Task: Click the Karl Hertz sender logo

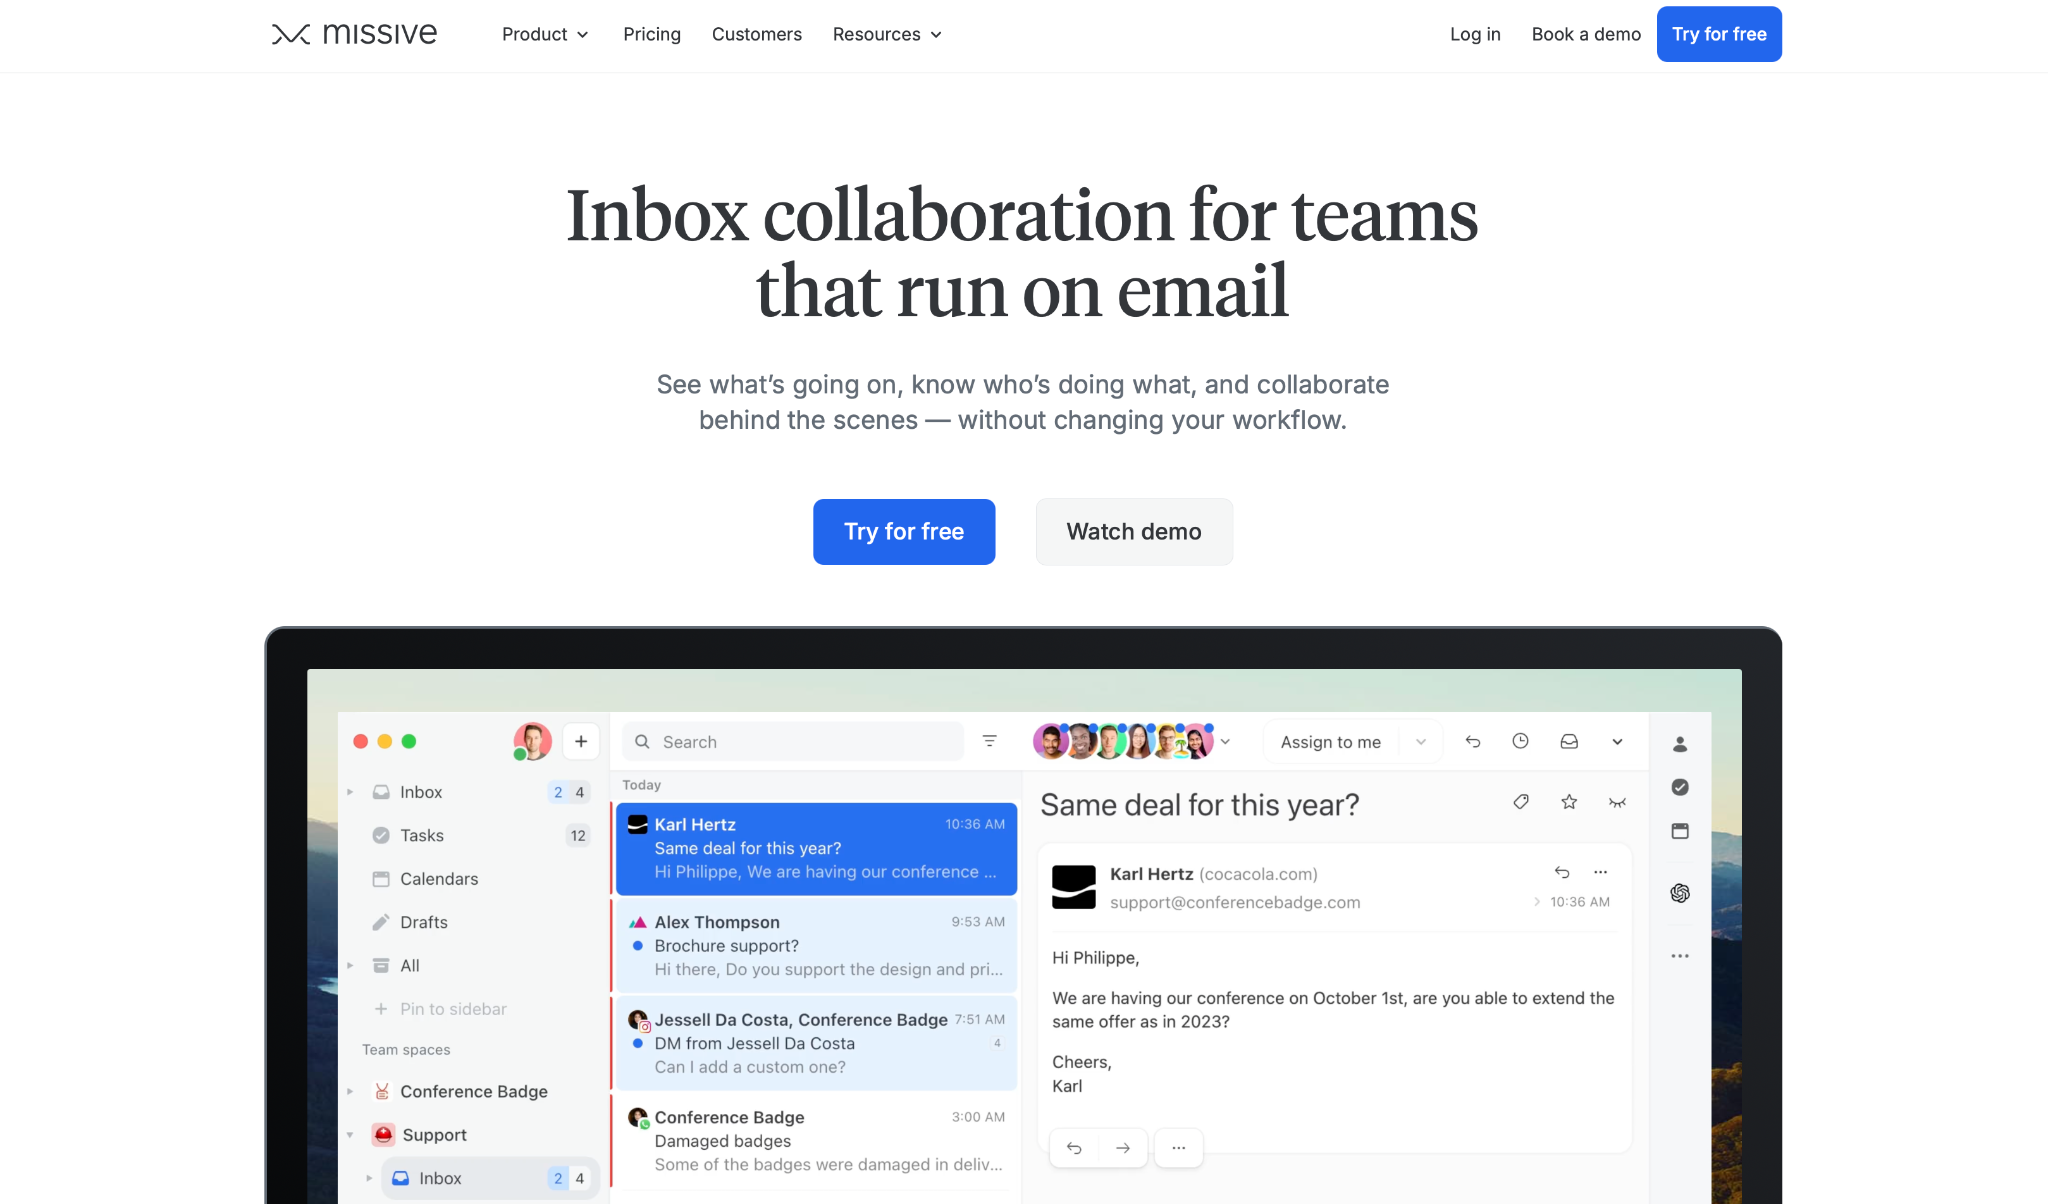Action: [1074, 887]
